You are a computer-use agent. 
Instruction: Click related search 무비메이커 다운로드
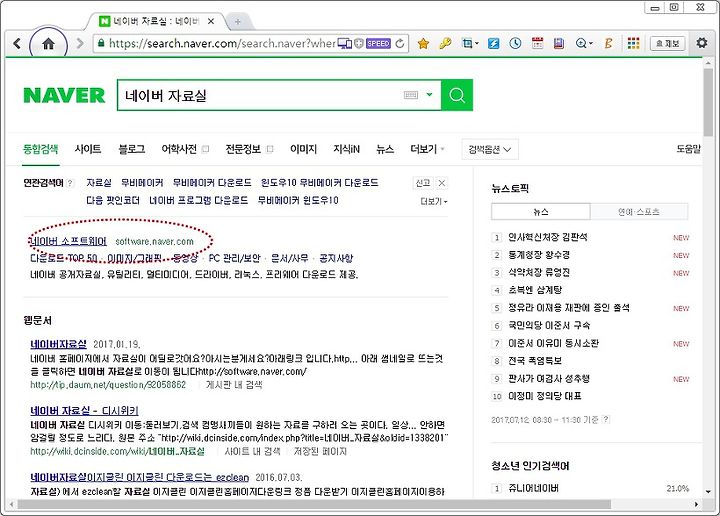[212, 183]
